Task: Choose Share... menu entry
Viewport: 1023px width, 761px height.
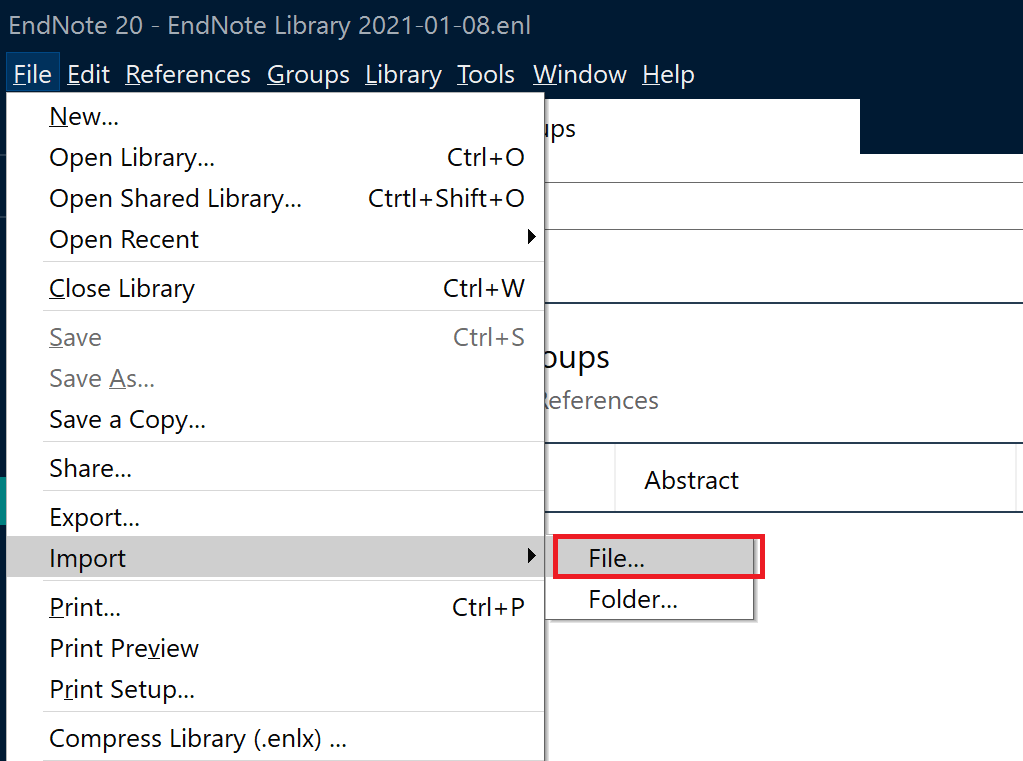Action: tap(275, 468)
